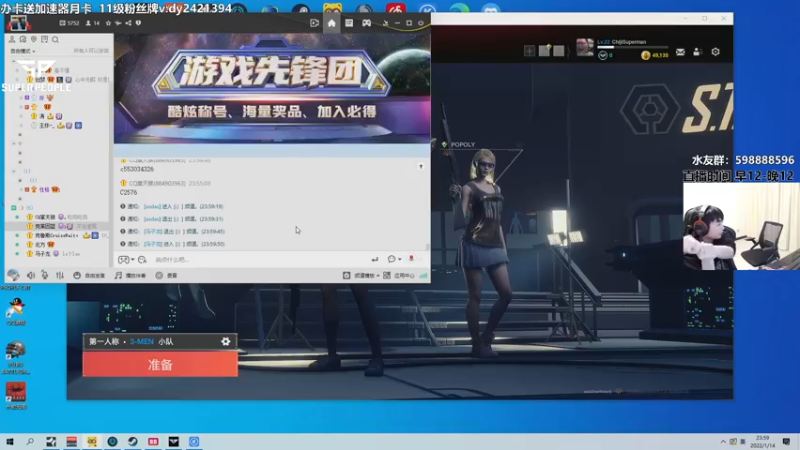This screenshot has height=450, width=800.
Task: Click the share icon in YY header
Action: click(128, 23)
